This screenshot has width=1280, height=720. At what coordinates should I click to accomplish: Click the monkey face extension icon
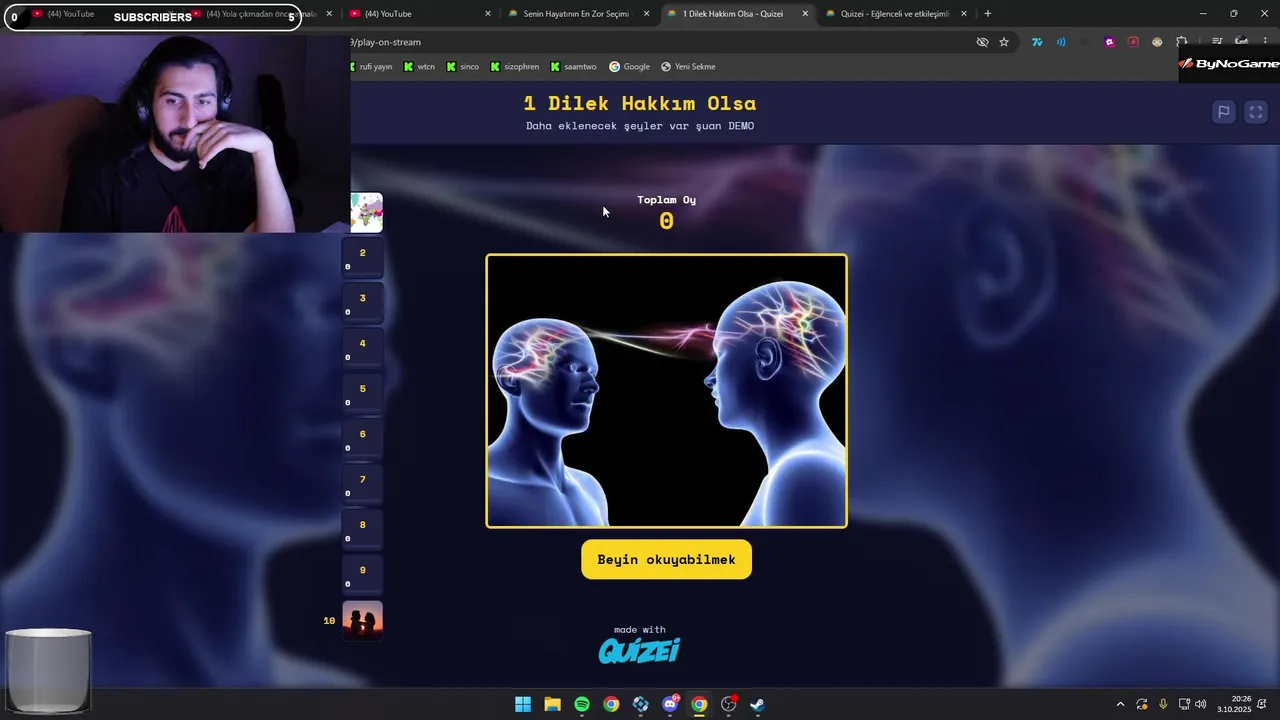(1157, 42)
